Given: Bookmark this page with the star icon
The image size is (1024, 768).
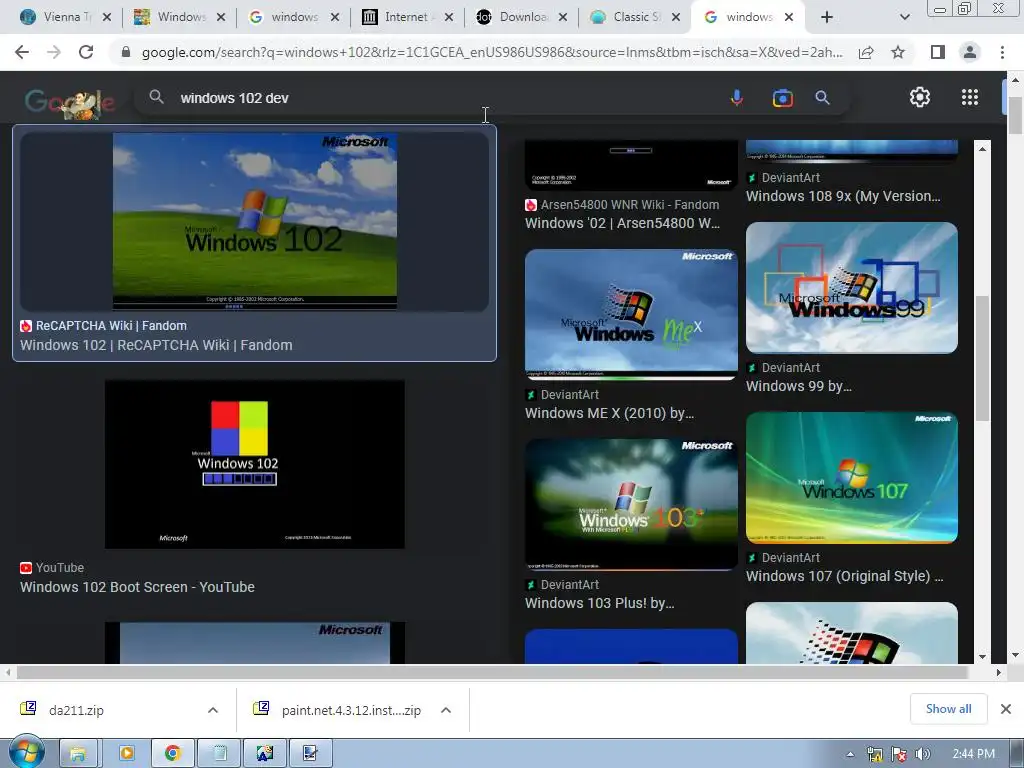Looking at the screenshot, I should 898,52.
